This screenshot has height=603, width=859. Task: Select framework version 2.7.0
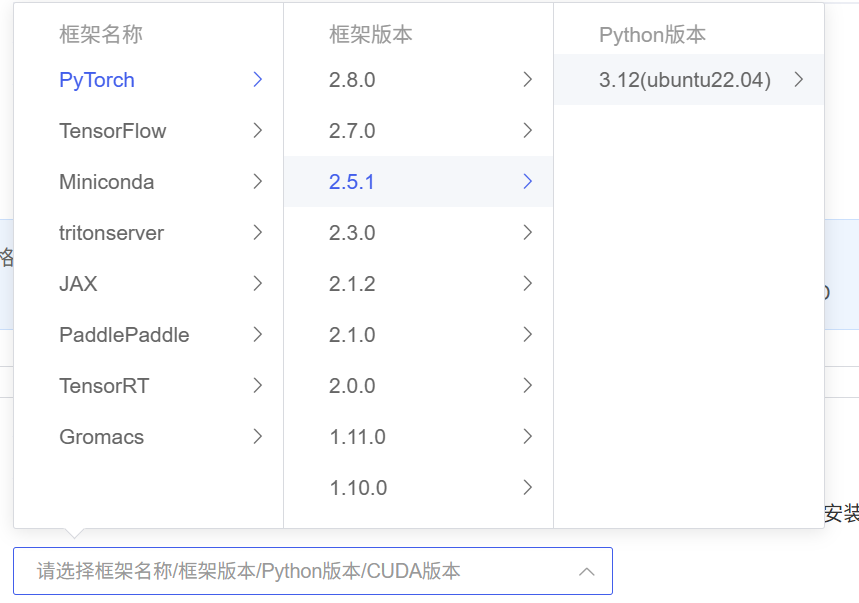pos(419,131)
